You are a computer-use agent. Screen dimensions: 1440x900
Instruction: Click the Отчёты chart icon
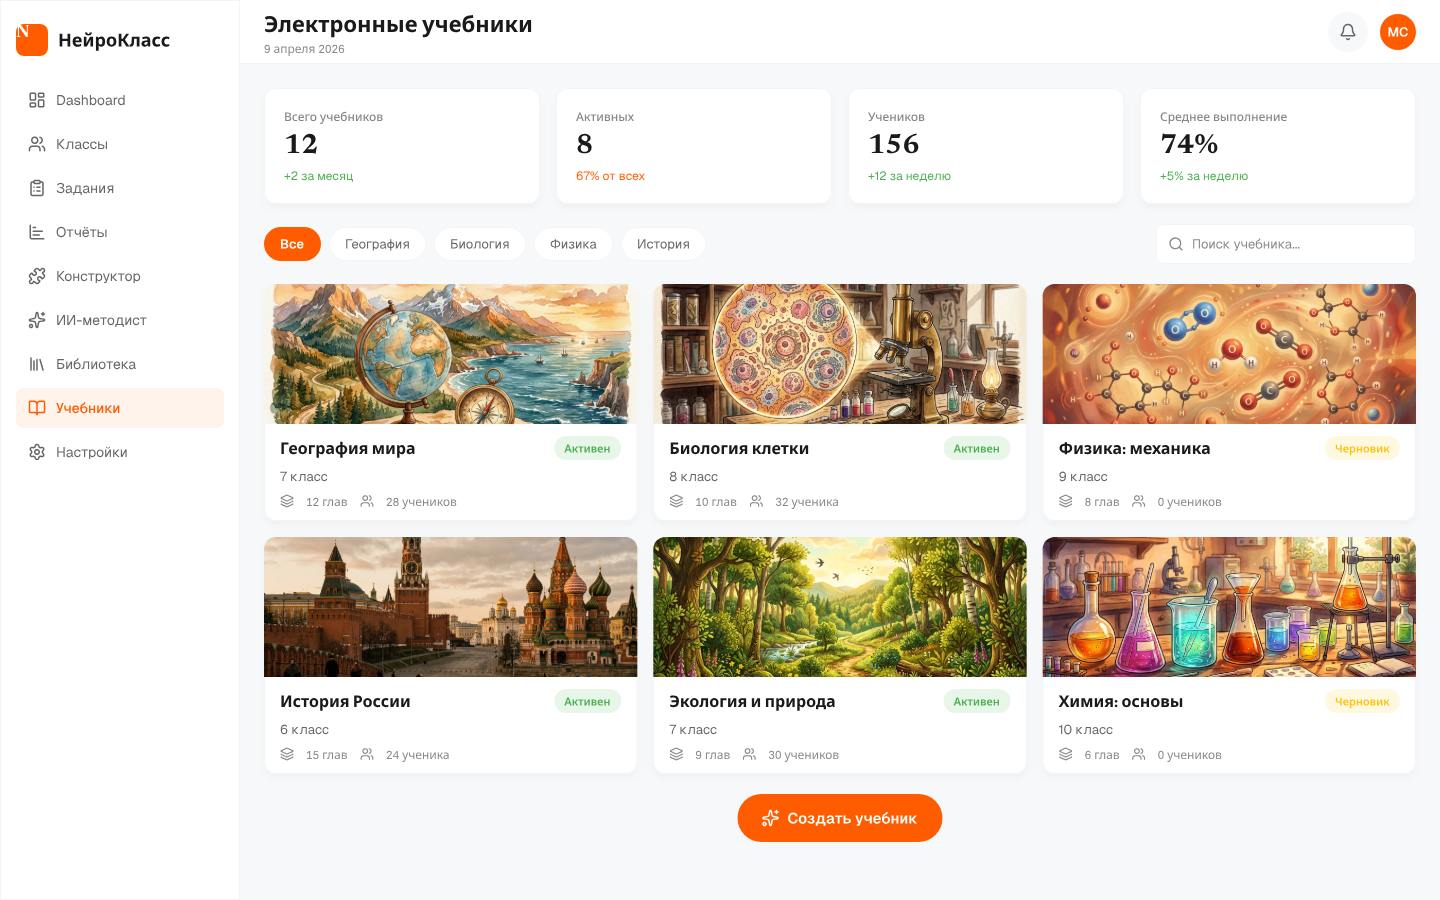(x=37, y=232)
